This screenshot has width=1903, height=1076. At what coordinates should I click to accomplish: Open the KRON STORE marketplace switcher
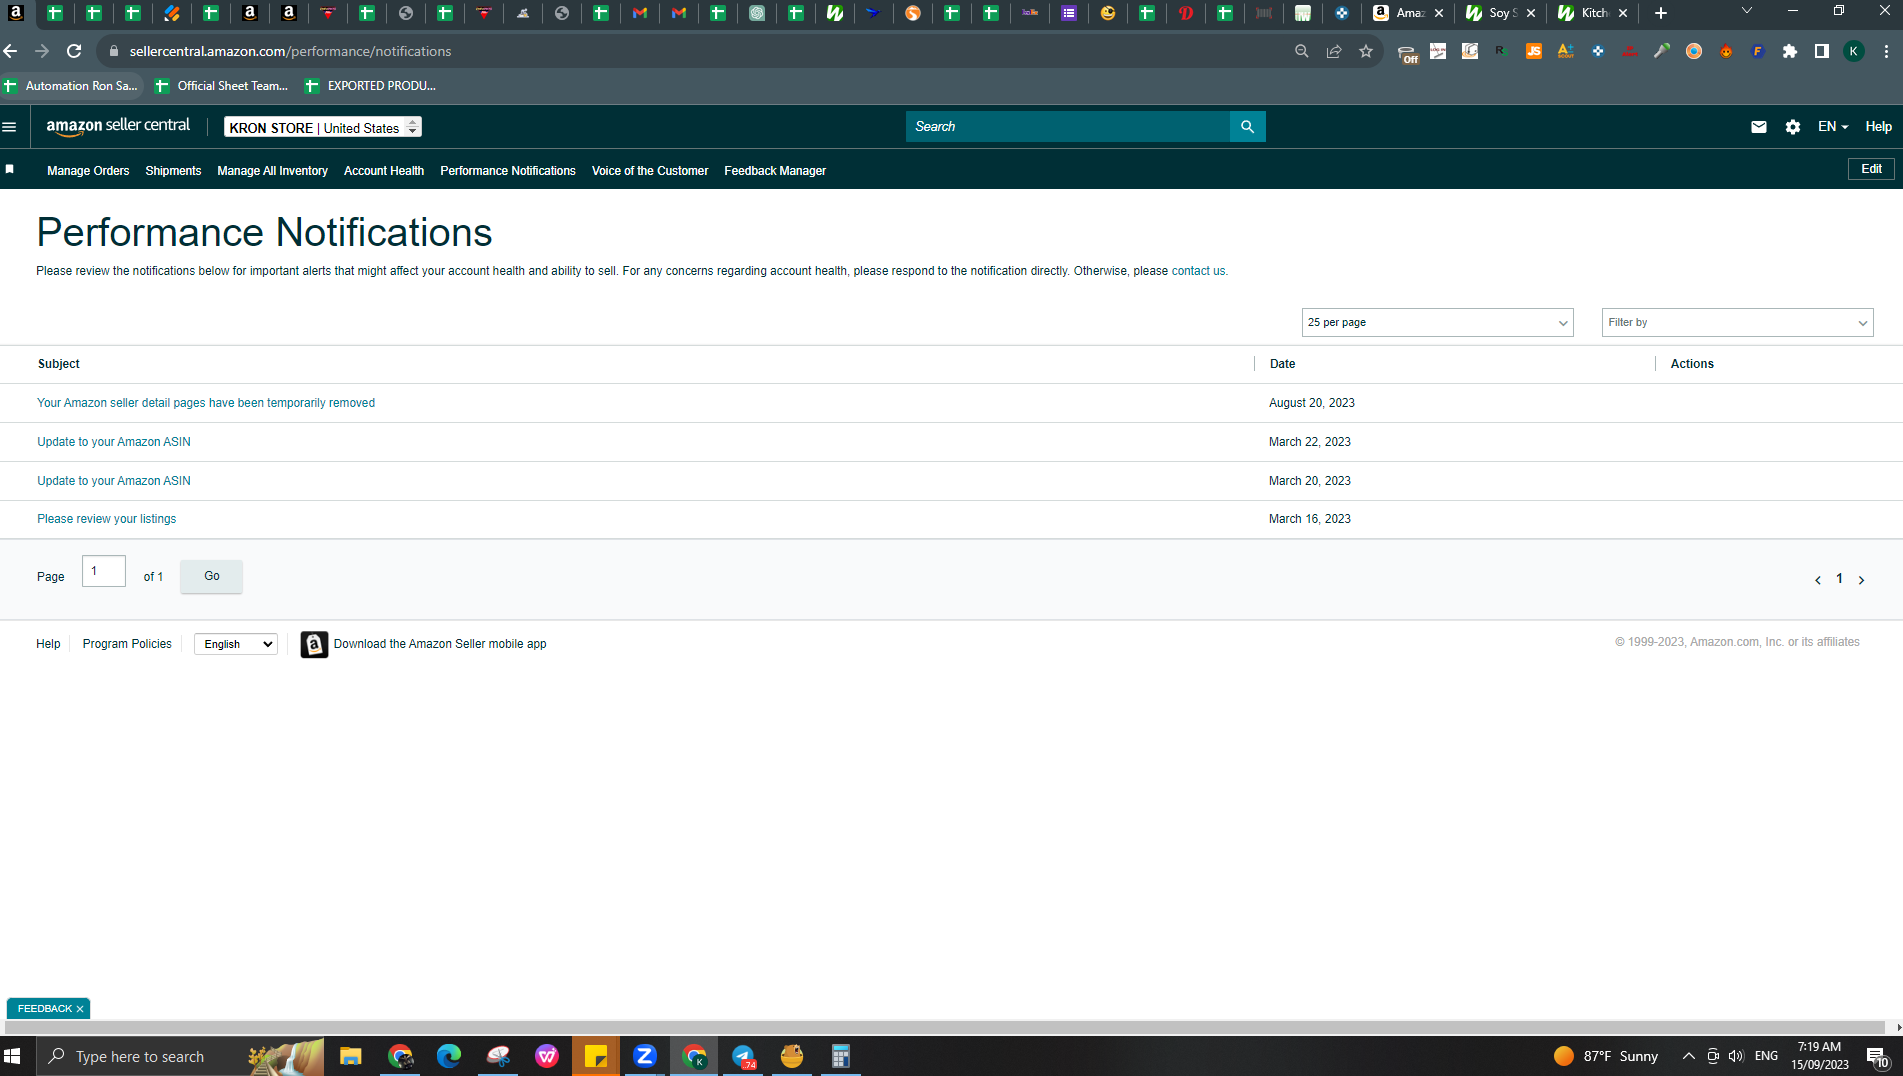tap(322, 127)
